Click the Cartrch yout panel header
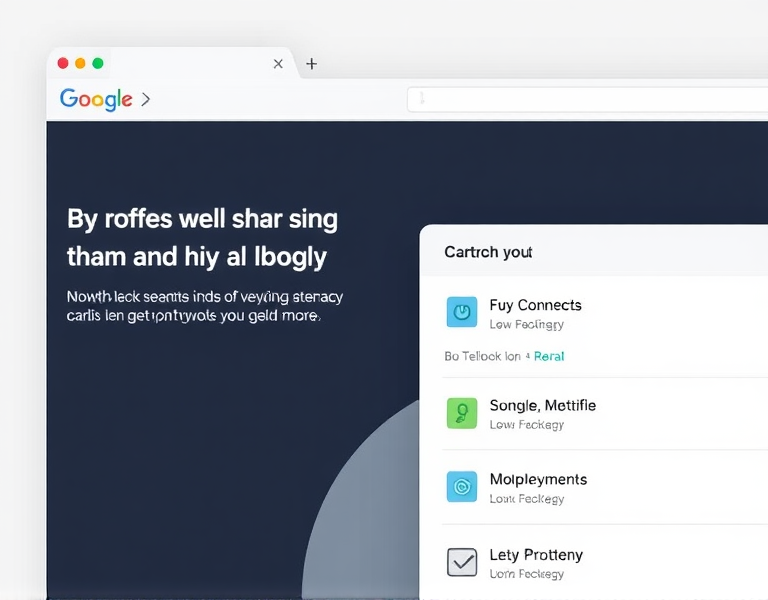 pos(488,252)
